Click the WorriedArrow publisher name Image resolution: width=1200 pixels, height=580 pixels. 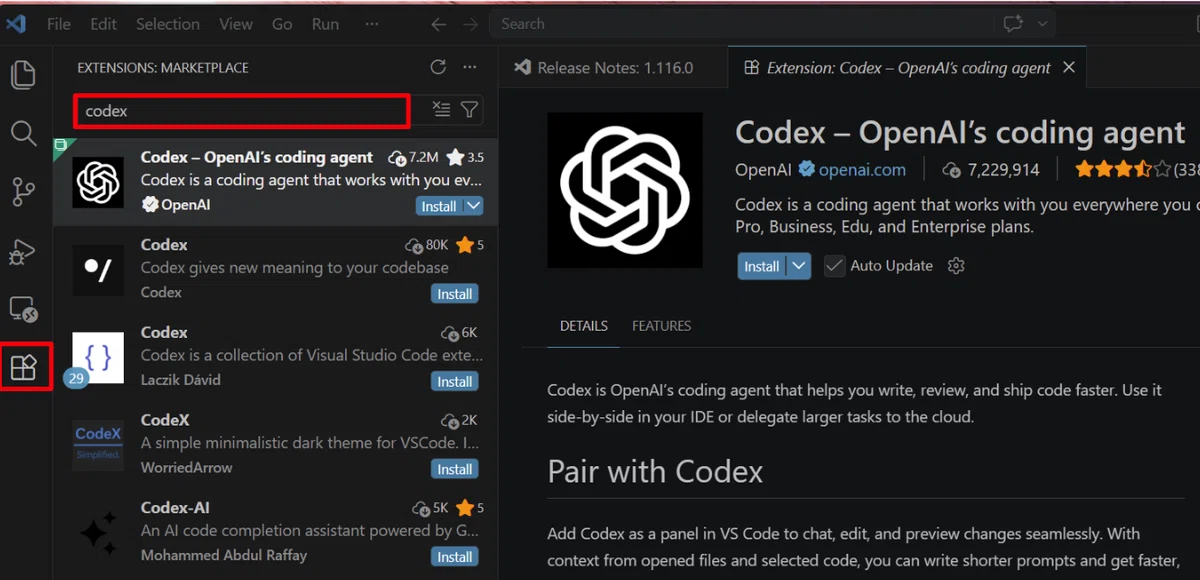(x=186, y=467)
